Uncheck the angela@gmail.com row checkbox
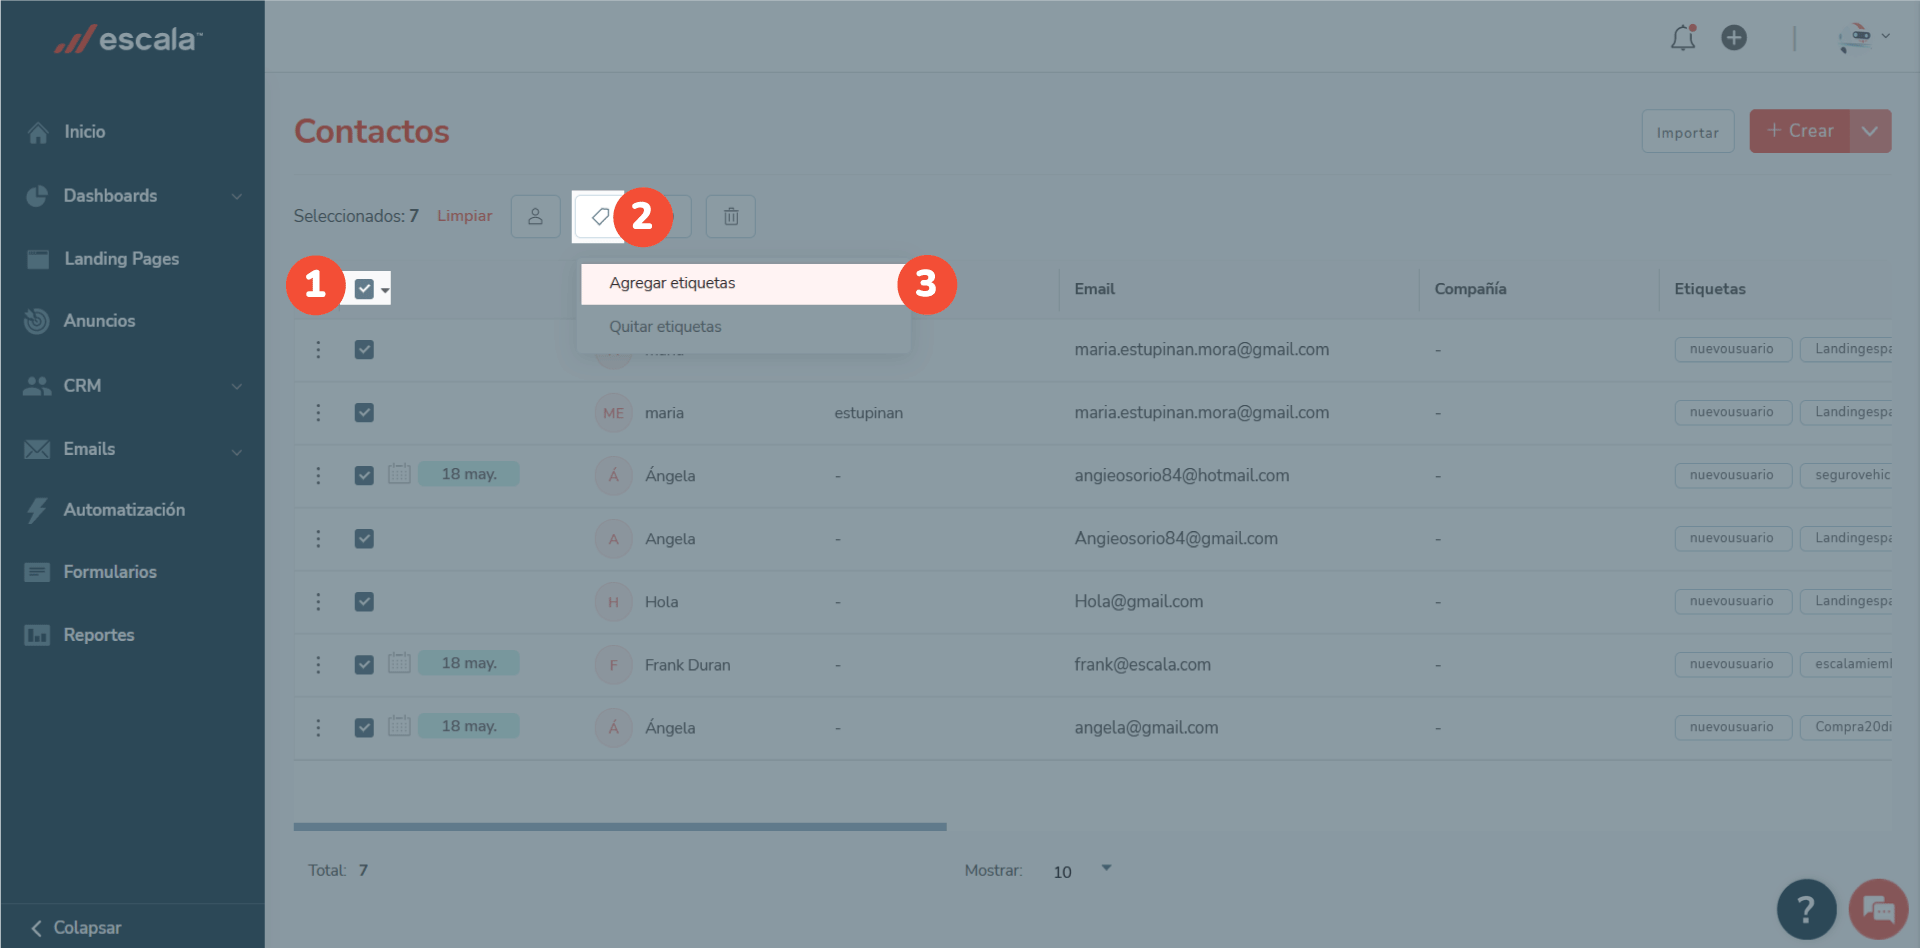 tap(364, 728)
